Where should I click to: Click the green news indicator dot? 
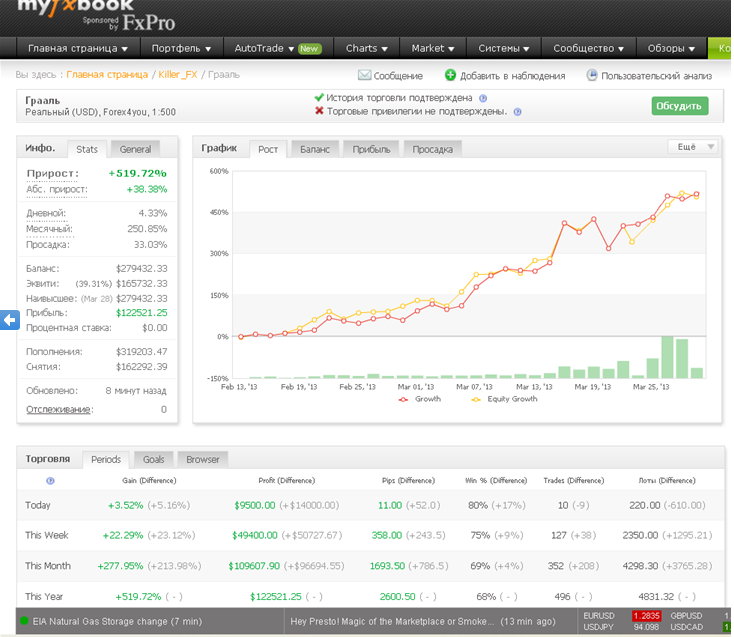tap(24, 621)
